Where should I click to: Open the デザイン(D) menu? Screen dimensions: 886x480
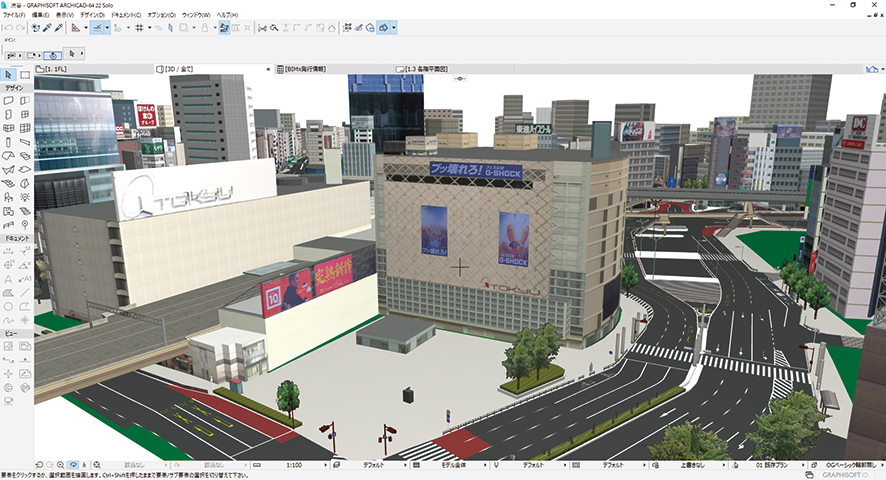[92, 15]
